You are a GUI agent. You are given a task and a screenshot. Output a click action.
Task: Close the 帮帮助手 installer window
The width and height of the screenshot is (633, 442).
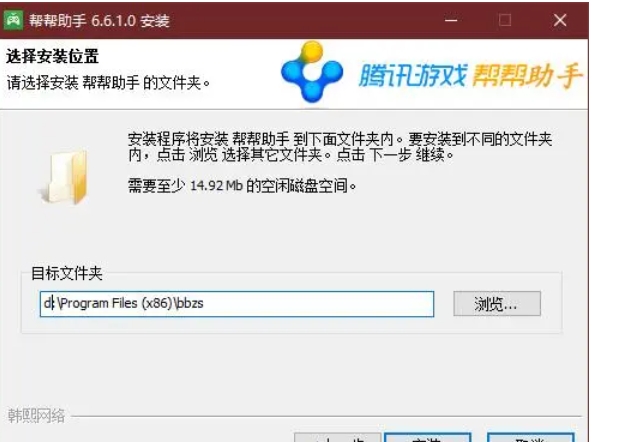[560, 20]
